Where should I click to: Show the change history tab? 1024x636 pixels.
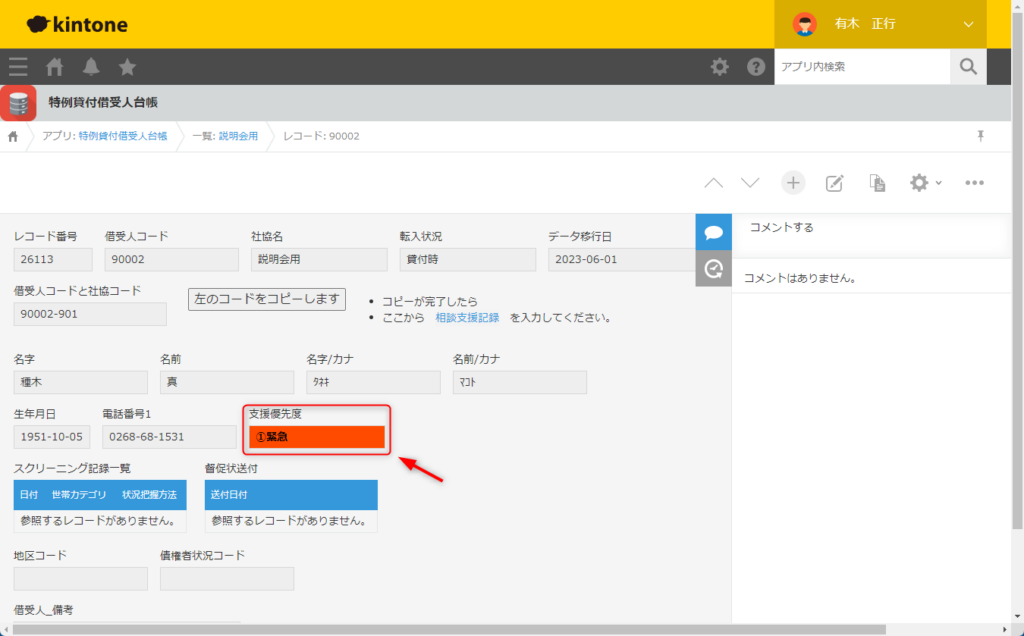(x=713, y=268)
